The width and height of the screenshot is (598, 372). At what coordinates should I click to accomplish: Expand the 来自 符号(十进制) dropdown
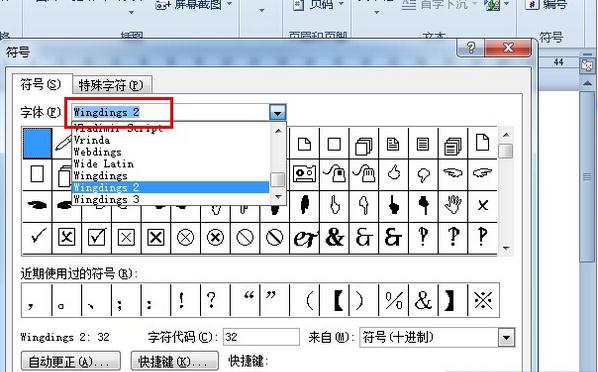506,338
